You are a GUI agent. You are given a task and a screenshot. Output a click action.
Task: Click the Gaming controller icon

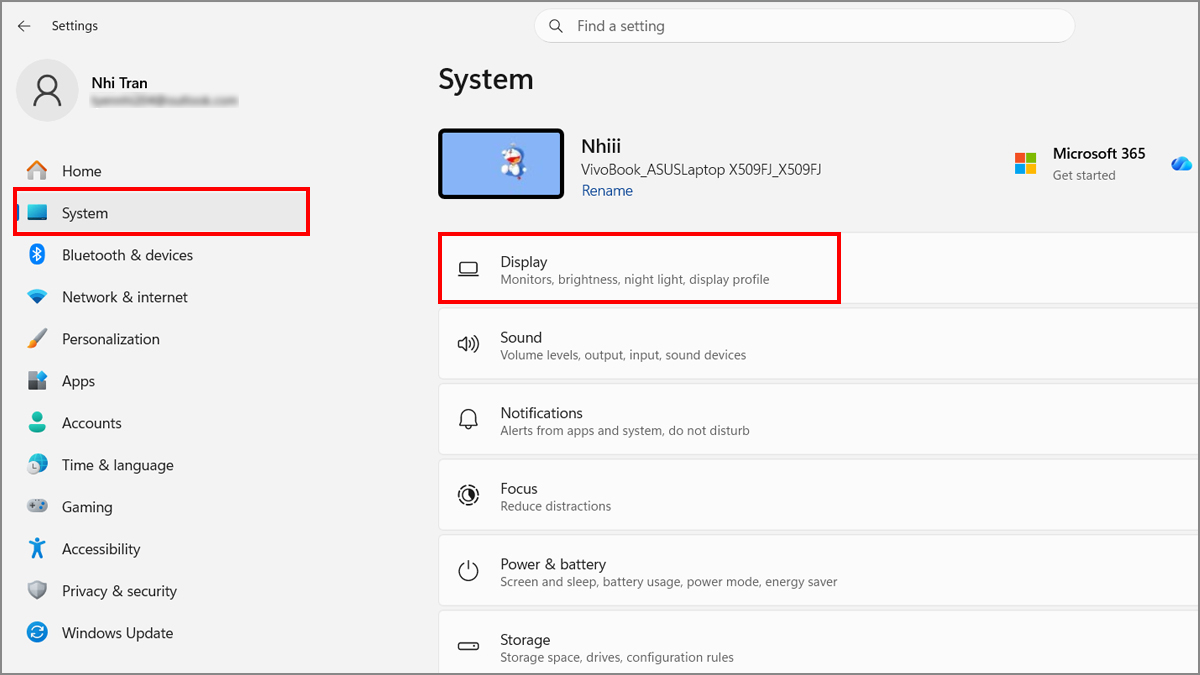pos(37,507)
